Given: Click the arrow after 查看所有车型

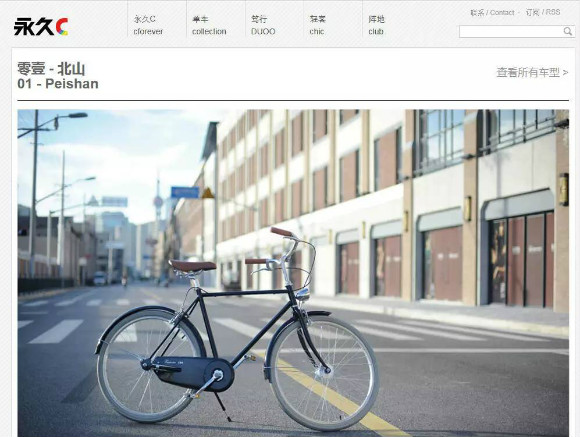Looking at the screenshot, I should 565,73.
